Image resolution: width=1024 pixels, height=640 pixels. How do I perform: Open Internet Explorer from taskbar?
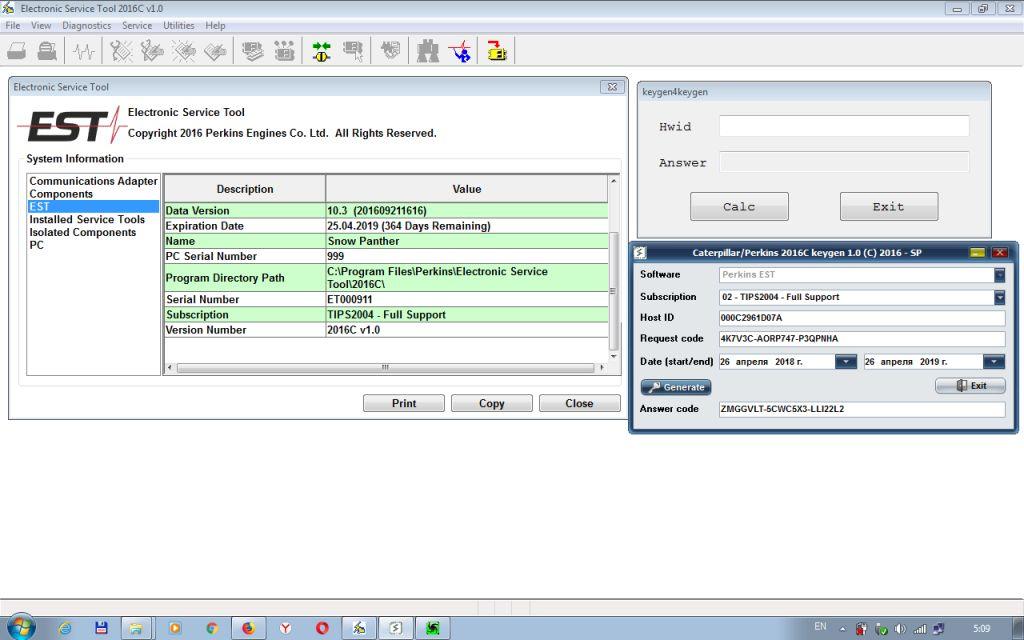tap(65, 628)
